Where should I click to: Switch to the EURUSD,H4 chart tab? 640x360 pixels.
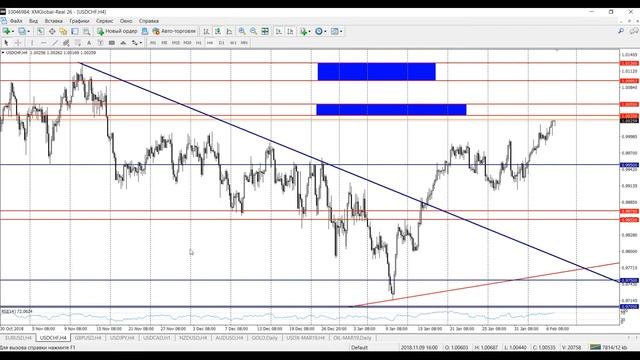18,338
